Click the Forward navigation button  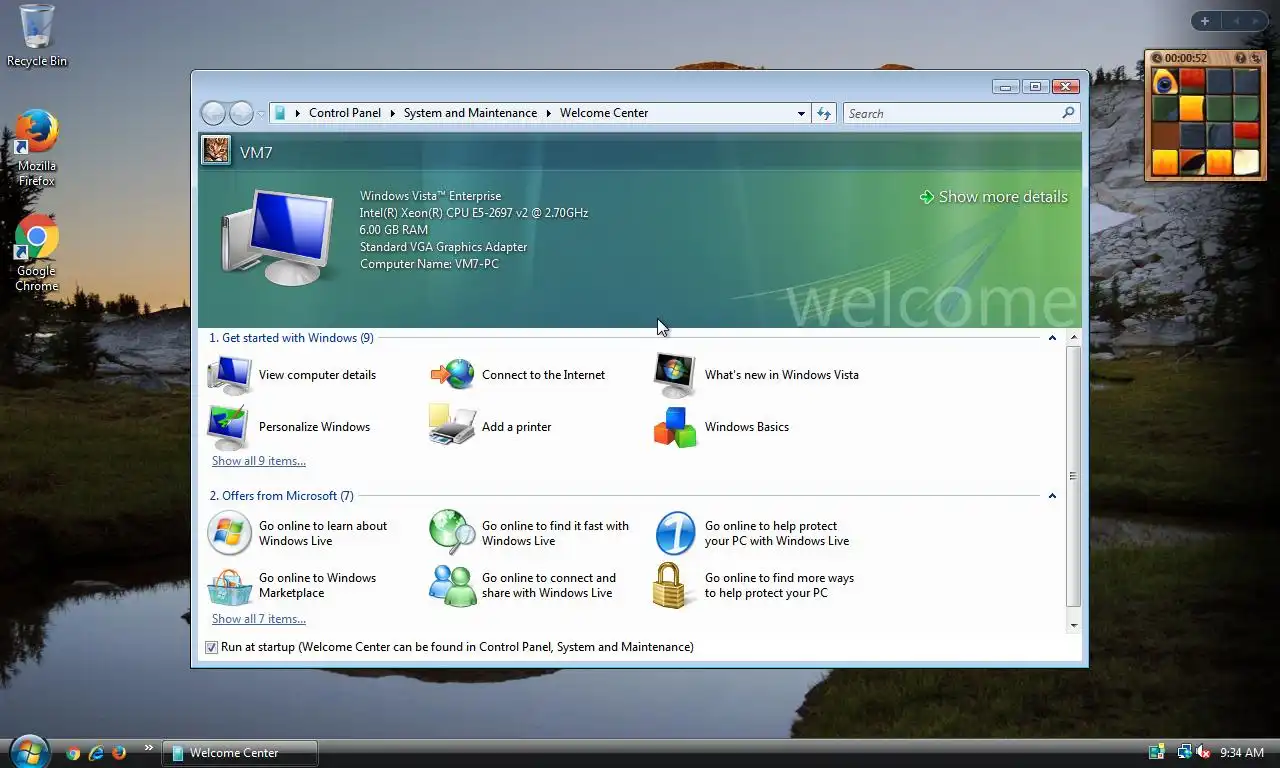pos(241,113)
